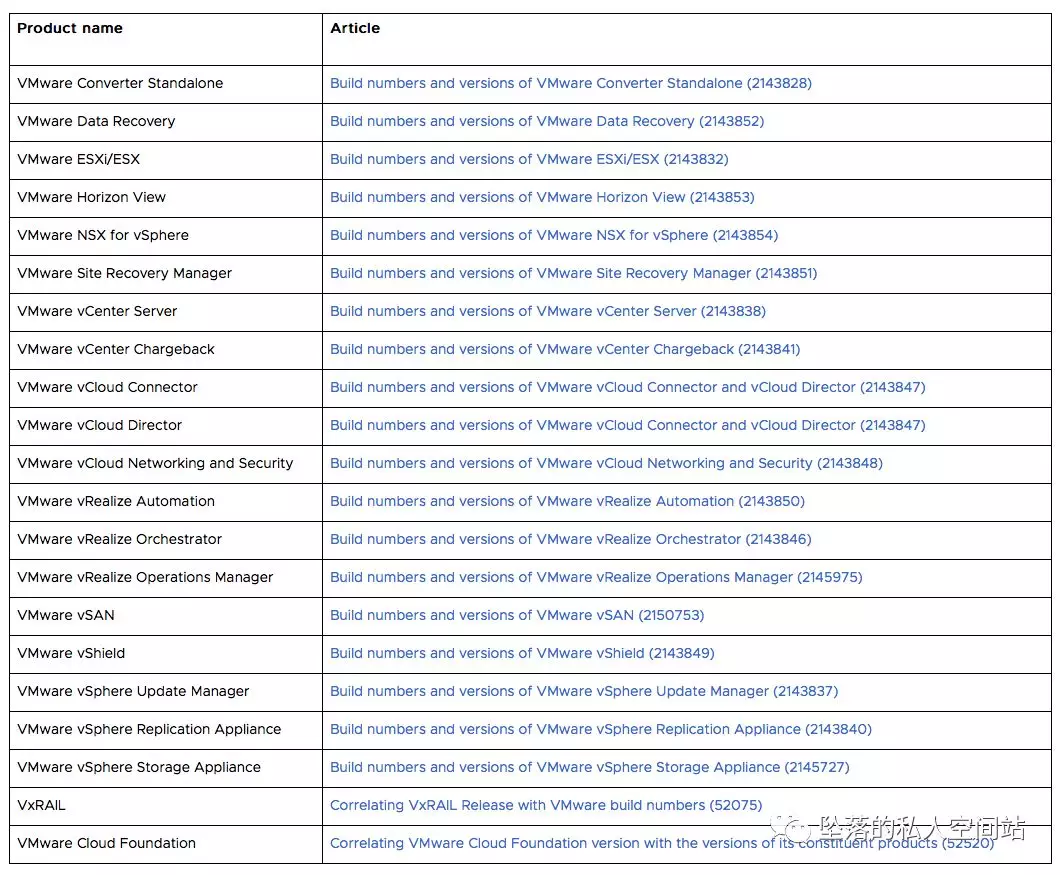Open the vCenter Chargeback build numbers article
The image size is (1060, 875).
click(565, 349)
